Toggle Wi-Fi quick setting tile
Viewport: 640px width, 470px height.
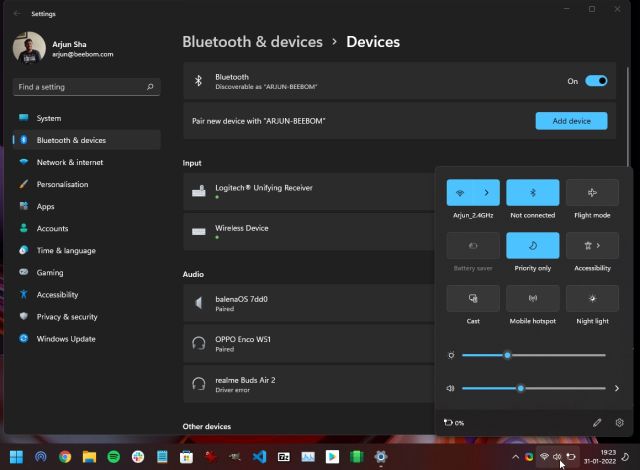(x=460, y=193)
